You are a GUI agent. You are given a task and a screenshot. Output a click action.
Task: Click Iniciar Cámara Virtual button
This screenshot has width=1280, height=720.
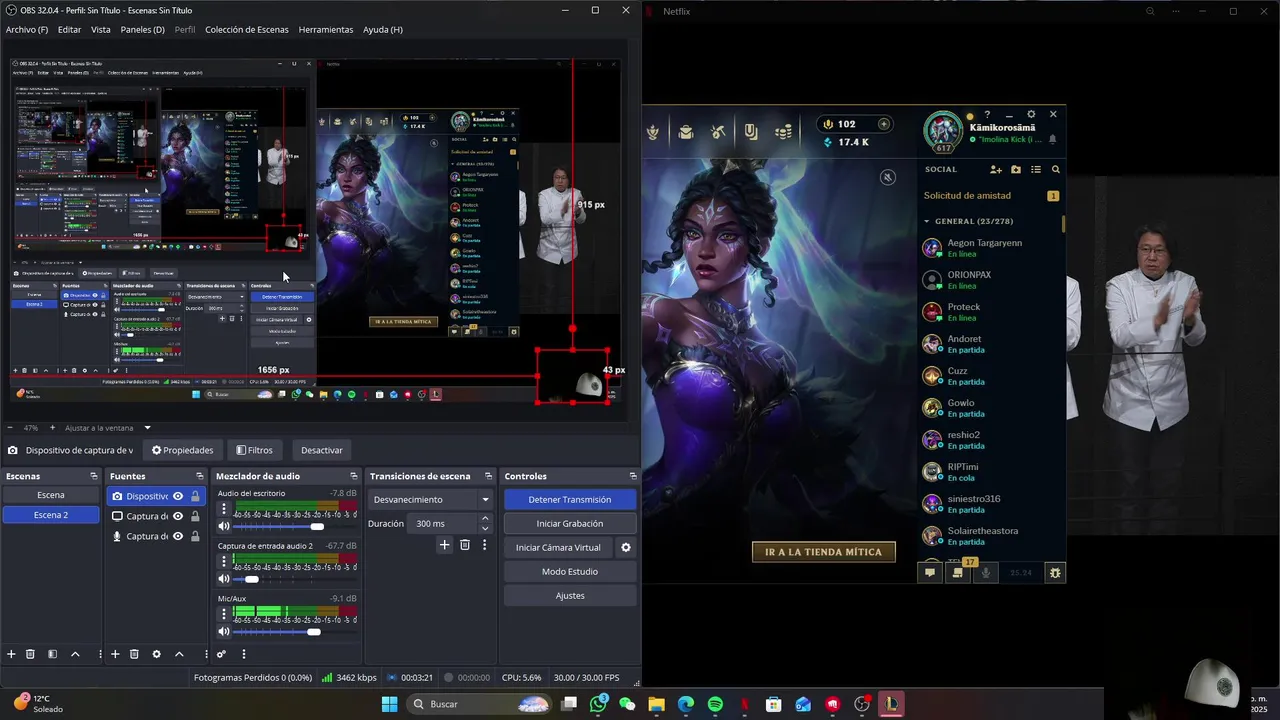click(x=558, y=547)
